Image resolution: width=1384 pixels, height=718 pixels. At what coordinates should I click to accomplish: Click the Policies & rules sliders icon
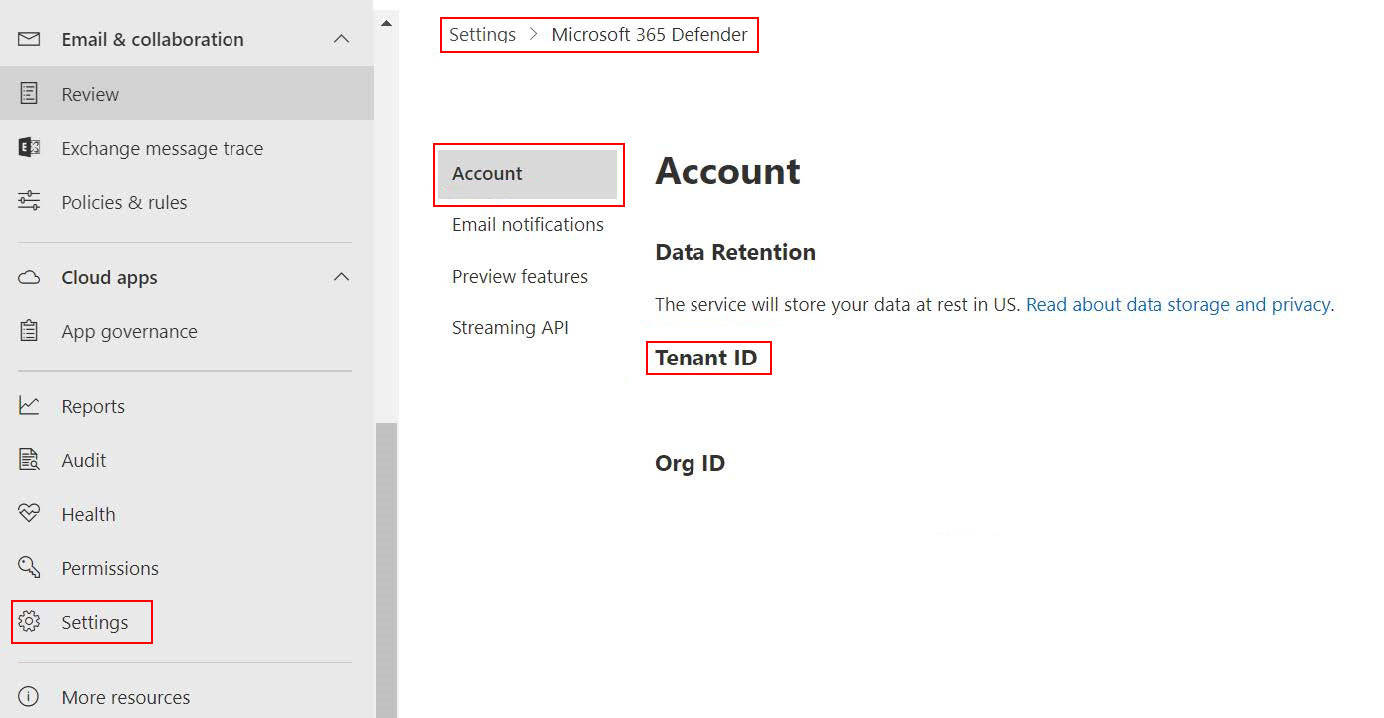coord(29,202)
